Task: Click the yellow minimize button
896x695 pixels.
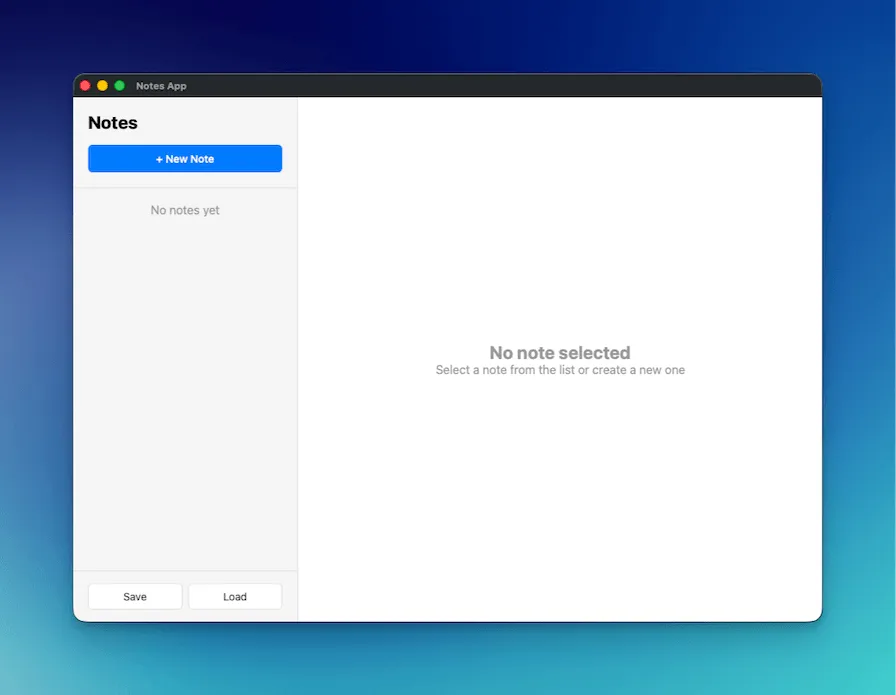Action: 102,85
